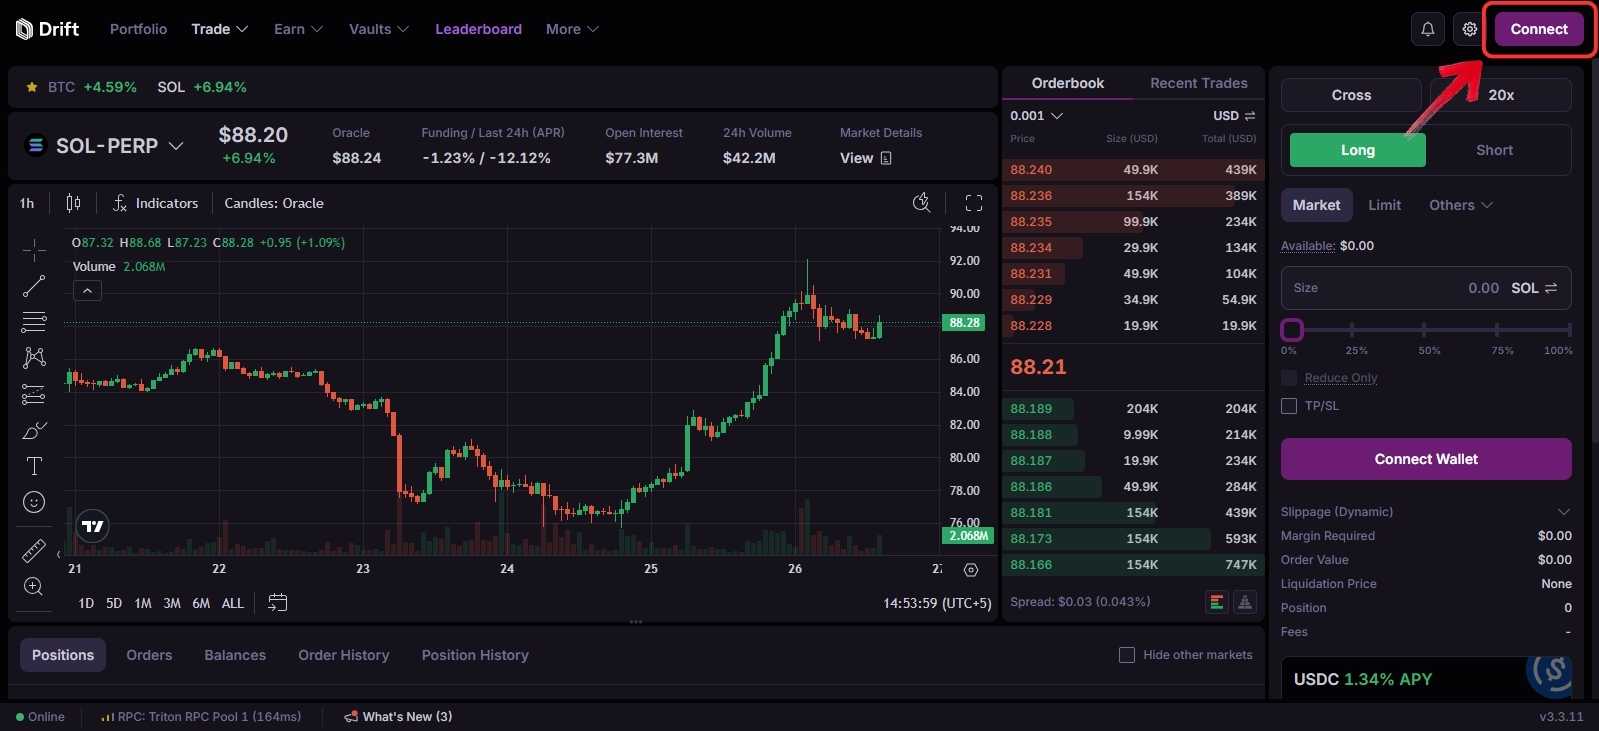
Task: Set chart range to 1D
Action: point(86,603)
